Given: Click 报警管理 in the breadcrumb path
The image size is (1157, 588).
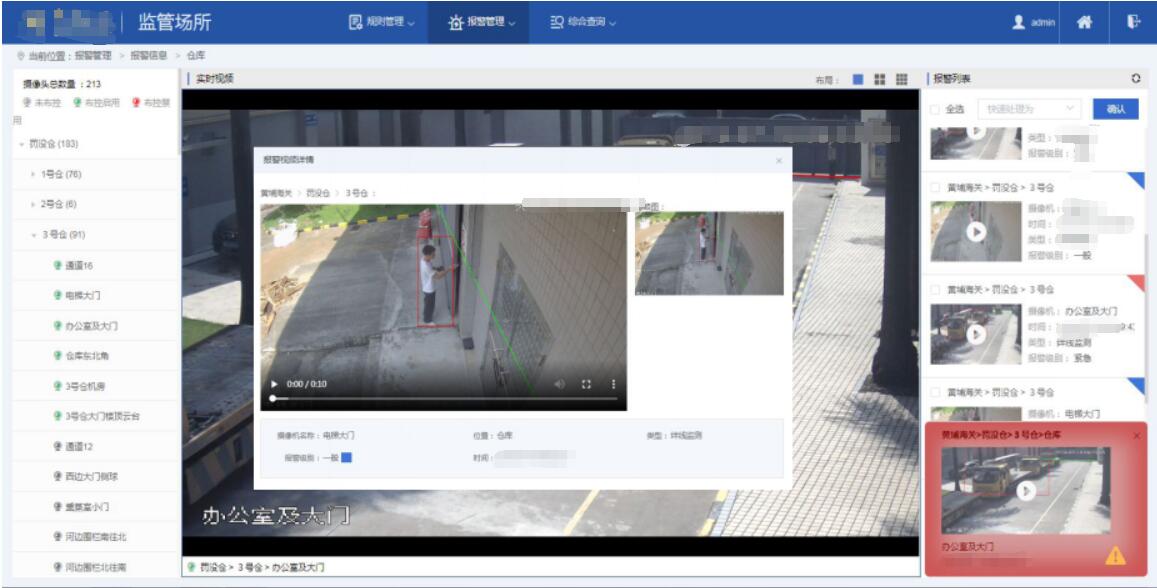Looking at the screenshot, I should pos(92,55).
